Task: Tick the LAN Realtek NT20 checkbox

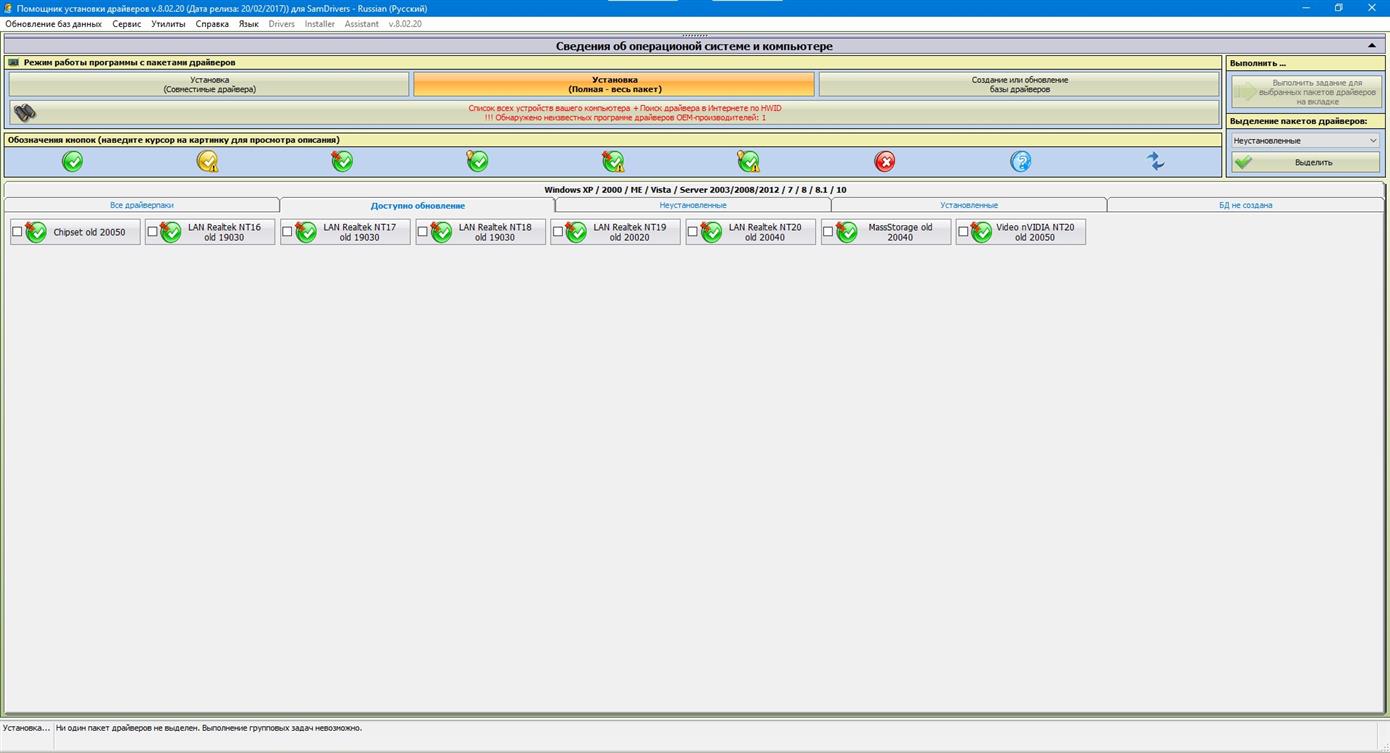Action: (693, 232)
